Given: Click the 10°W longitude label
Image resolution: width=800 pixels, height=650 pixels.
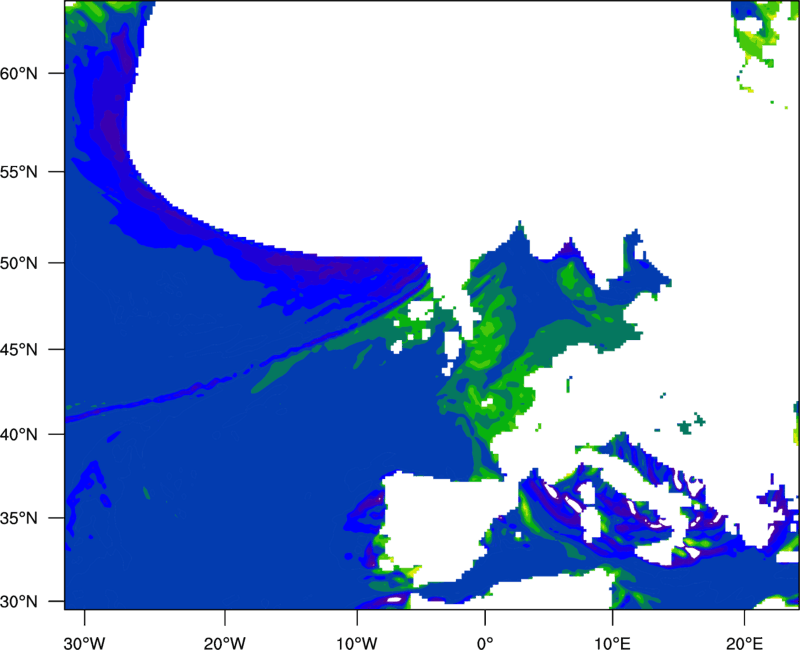Looking at the screenshot, I should [357, 643].
